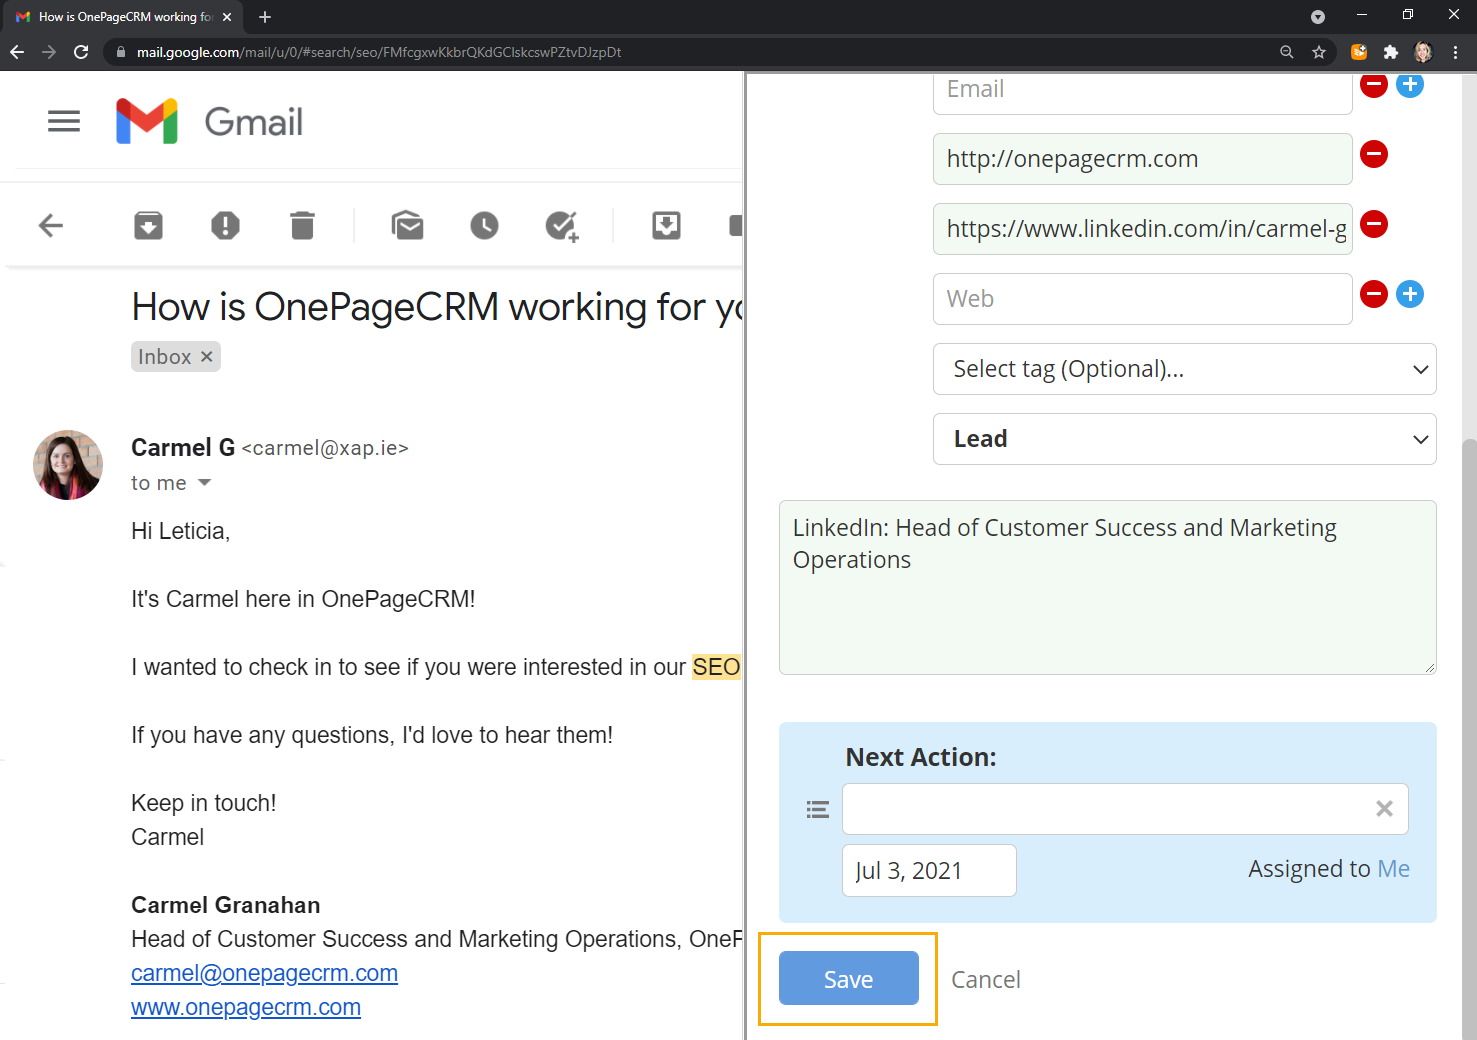The height and width of the screenshot is (1040, 1477).
Task: Edit the http://onepagecrm.com field
Action: tap(1142, 159)
